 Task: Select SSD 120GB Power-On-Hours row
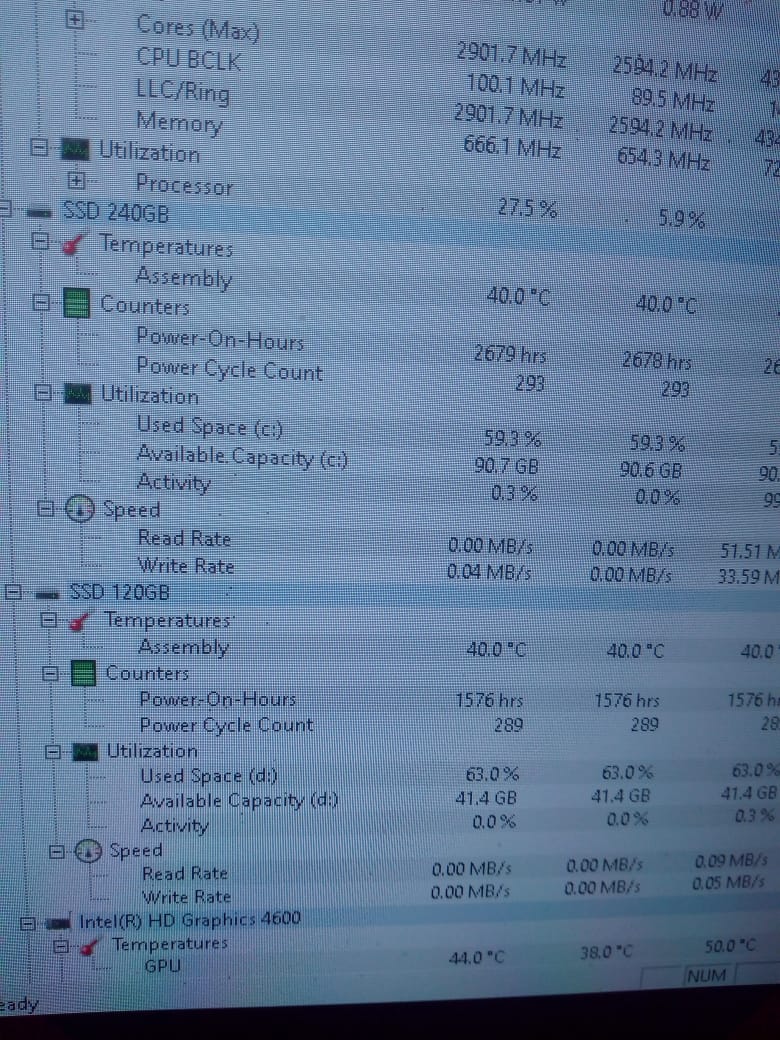[218, 700]
